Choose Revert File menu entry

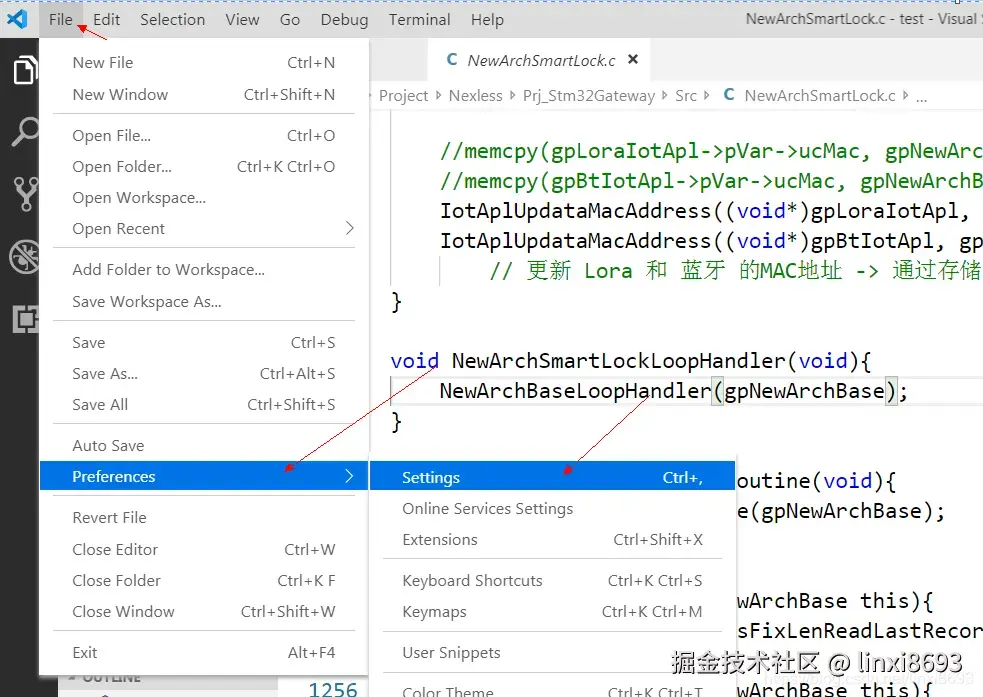tap(204, 518)
